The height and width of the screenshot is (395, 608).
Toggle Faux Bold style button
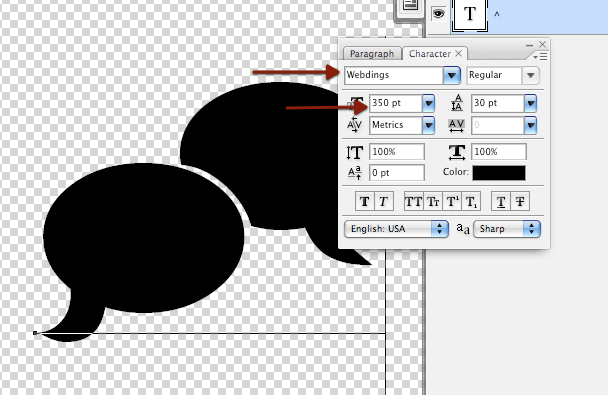pos(365,202)
